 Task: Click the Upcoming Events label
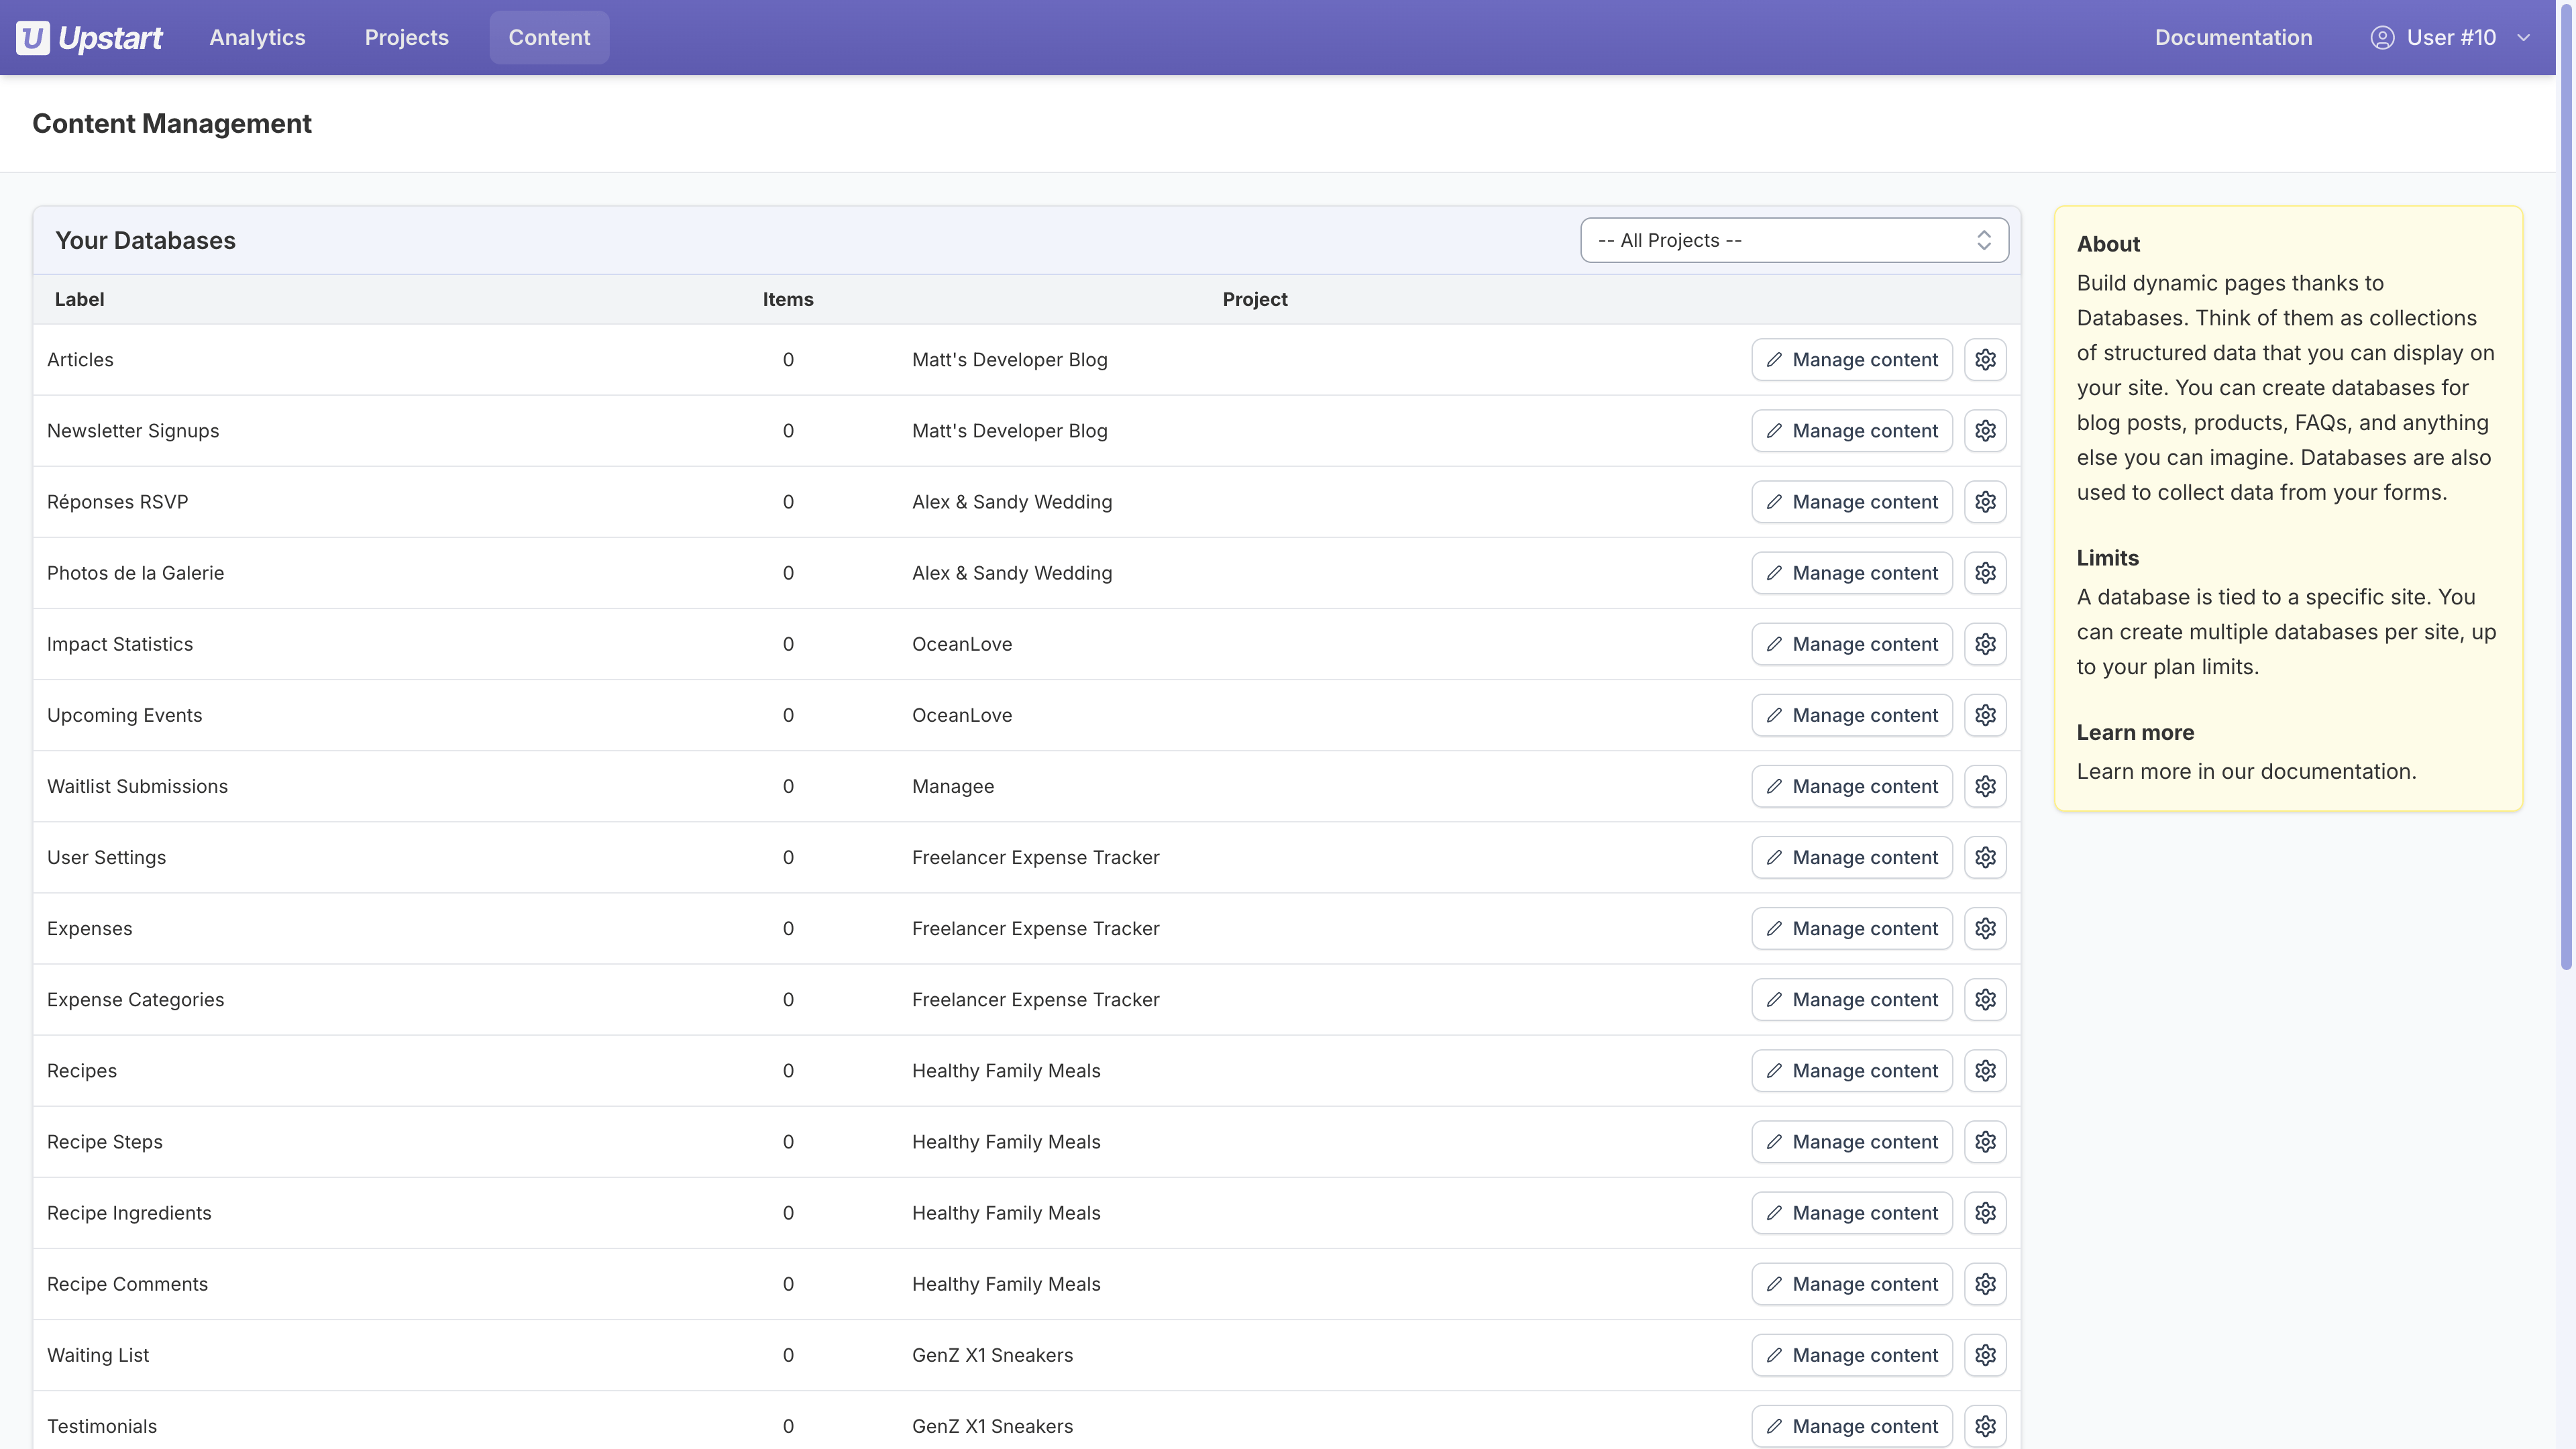point(124,715)
